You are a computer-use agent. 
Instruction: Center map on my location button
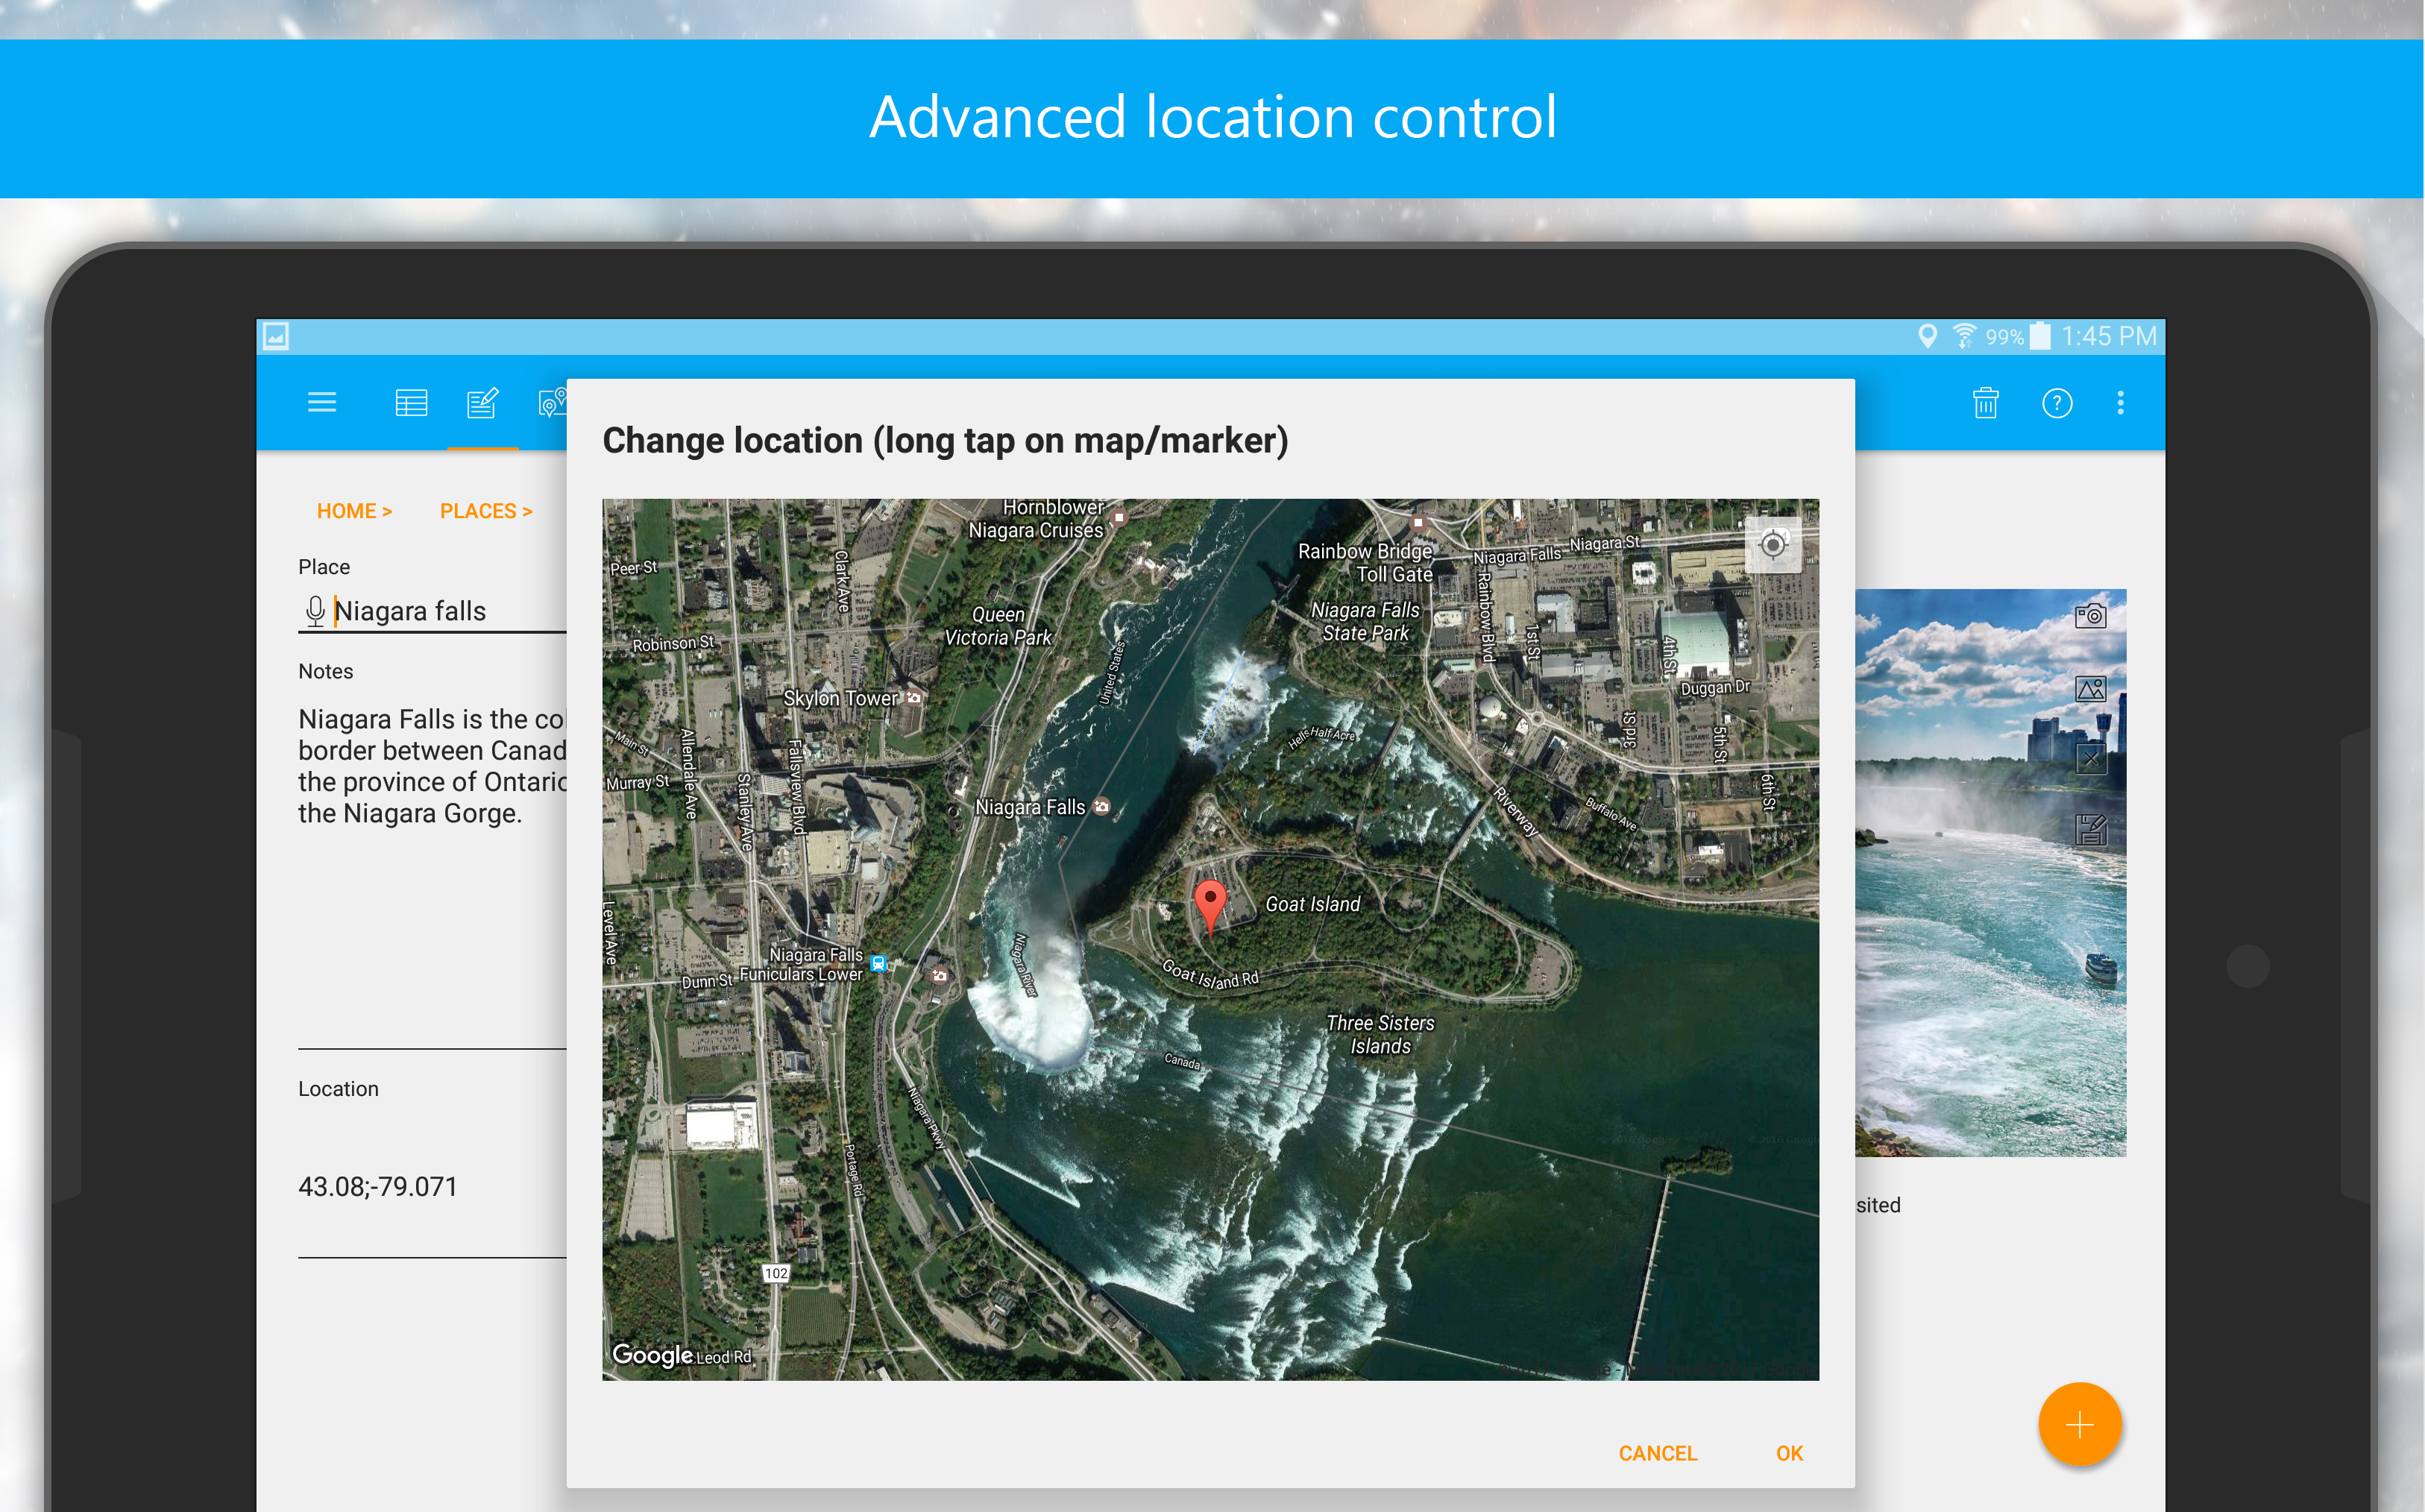[1773, 545]
